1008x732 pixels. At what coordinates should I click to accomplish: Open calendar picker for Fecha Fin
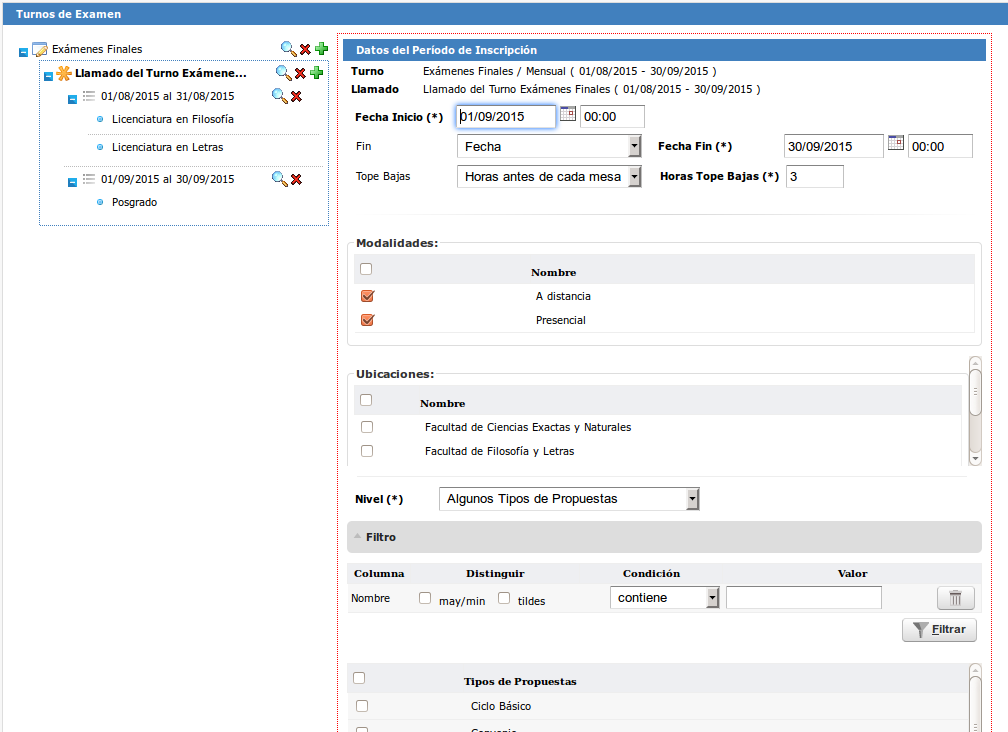click(x=896, y=143)
